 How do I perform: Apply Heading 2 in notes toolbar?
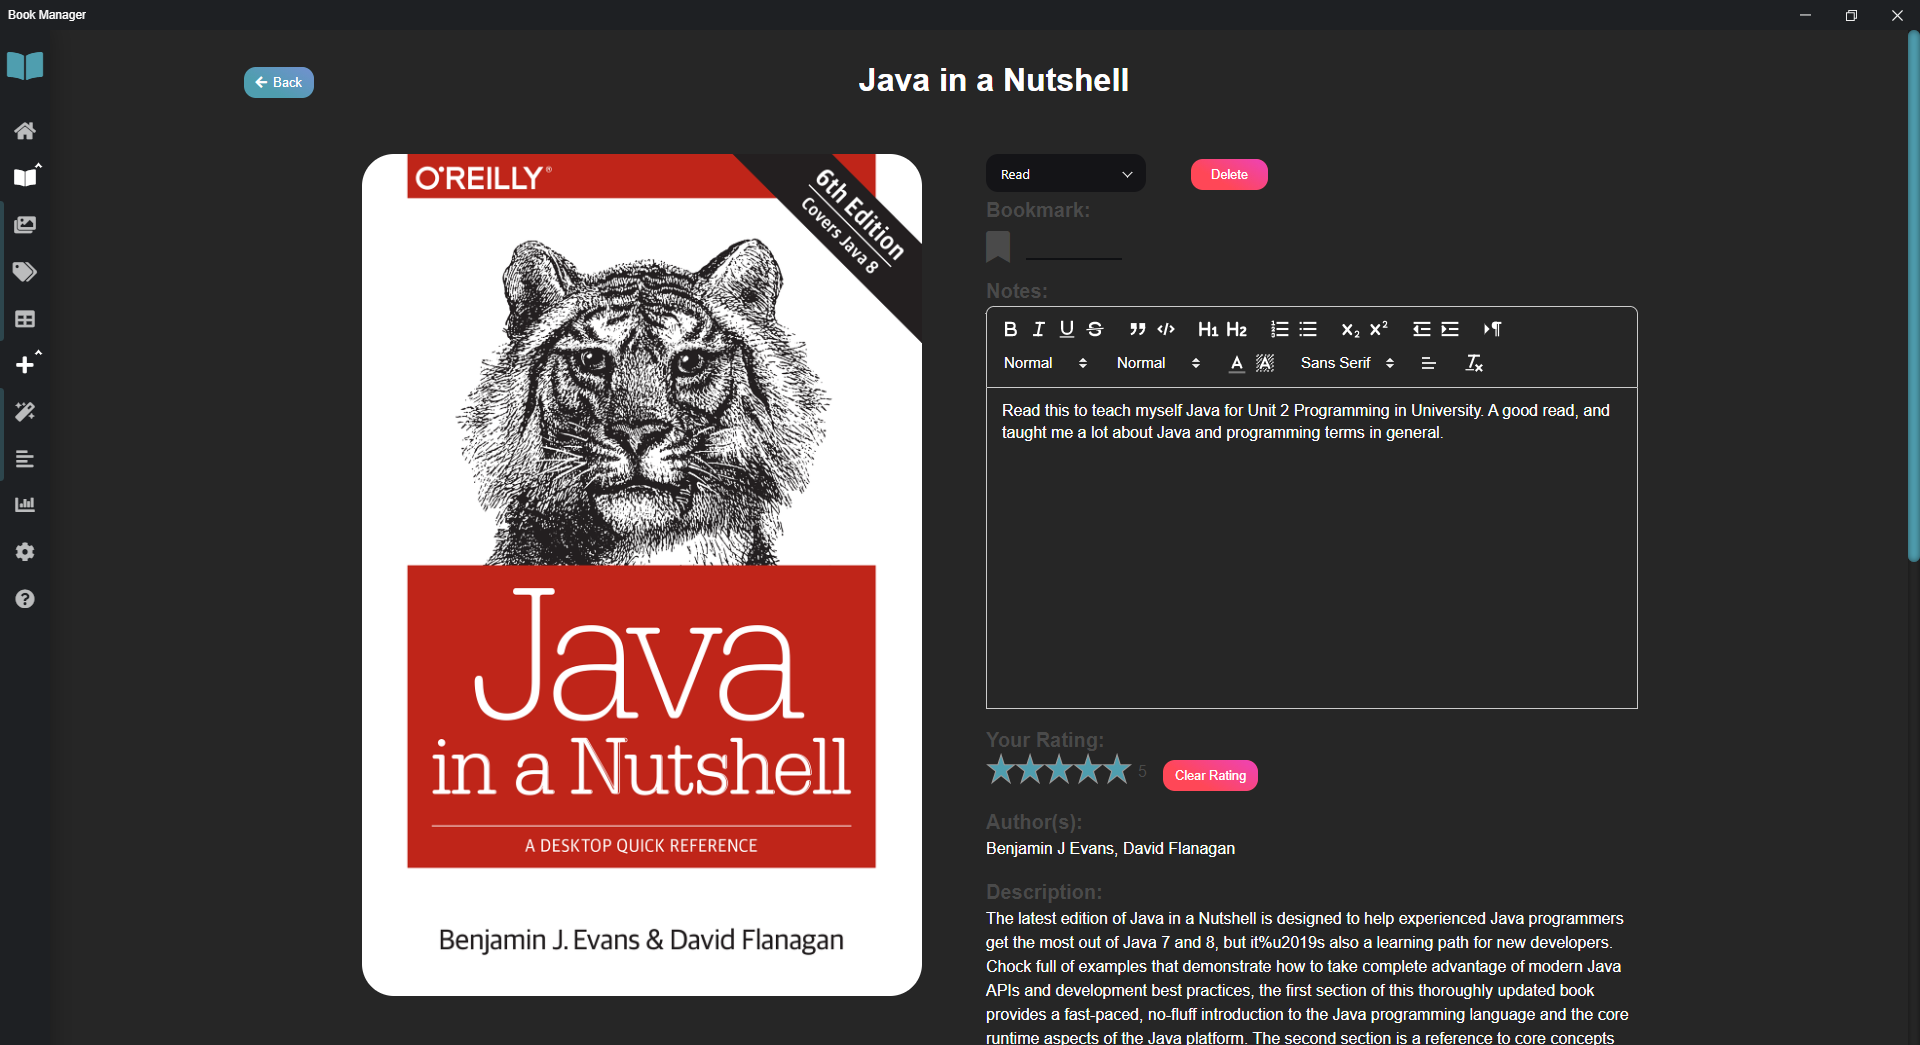tap(1237, 329)
